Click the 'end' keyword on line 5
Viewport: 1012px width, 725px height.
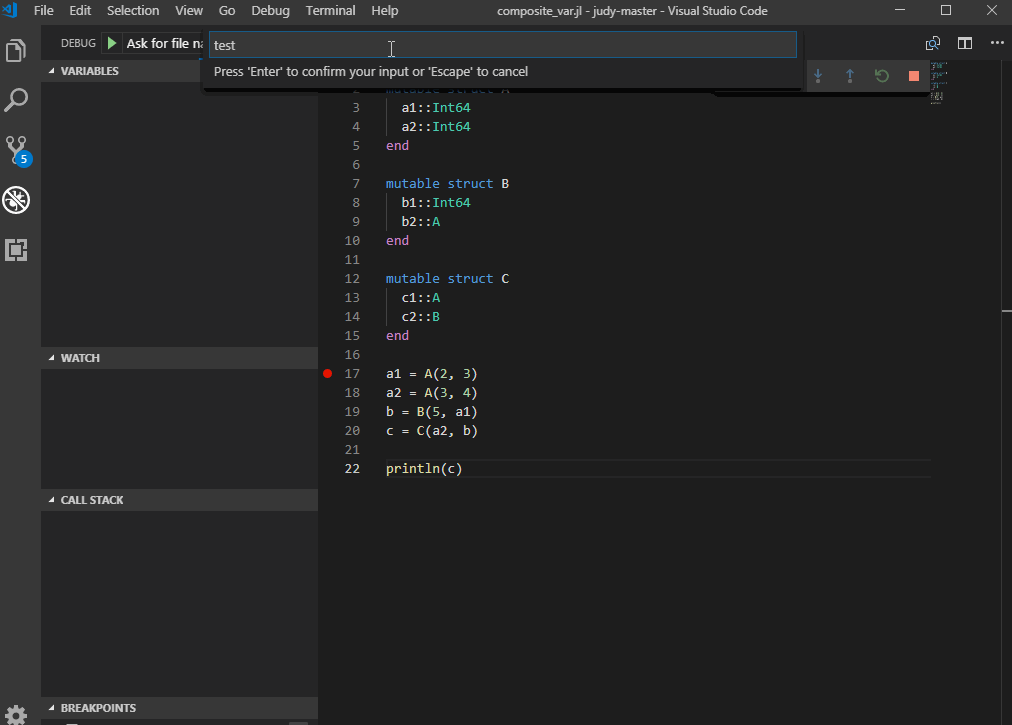[397, 145]
